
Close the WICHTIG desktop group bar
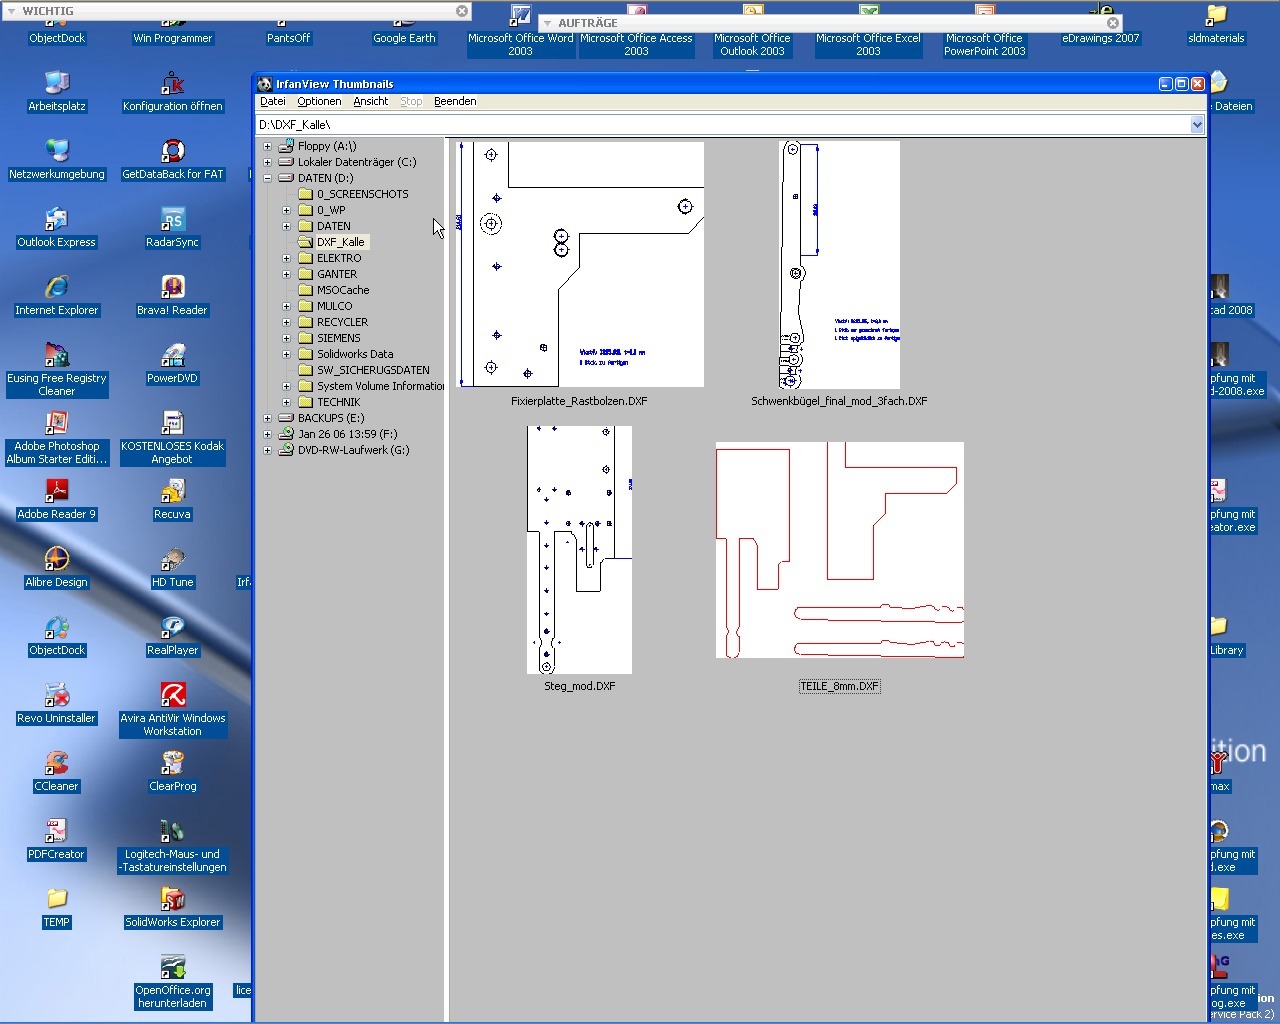462,11
